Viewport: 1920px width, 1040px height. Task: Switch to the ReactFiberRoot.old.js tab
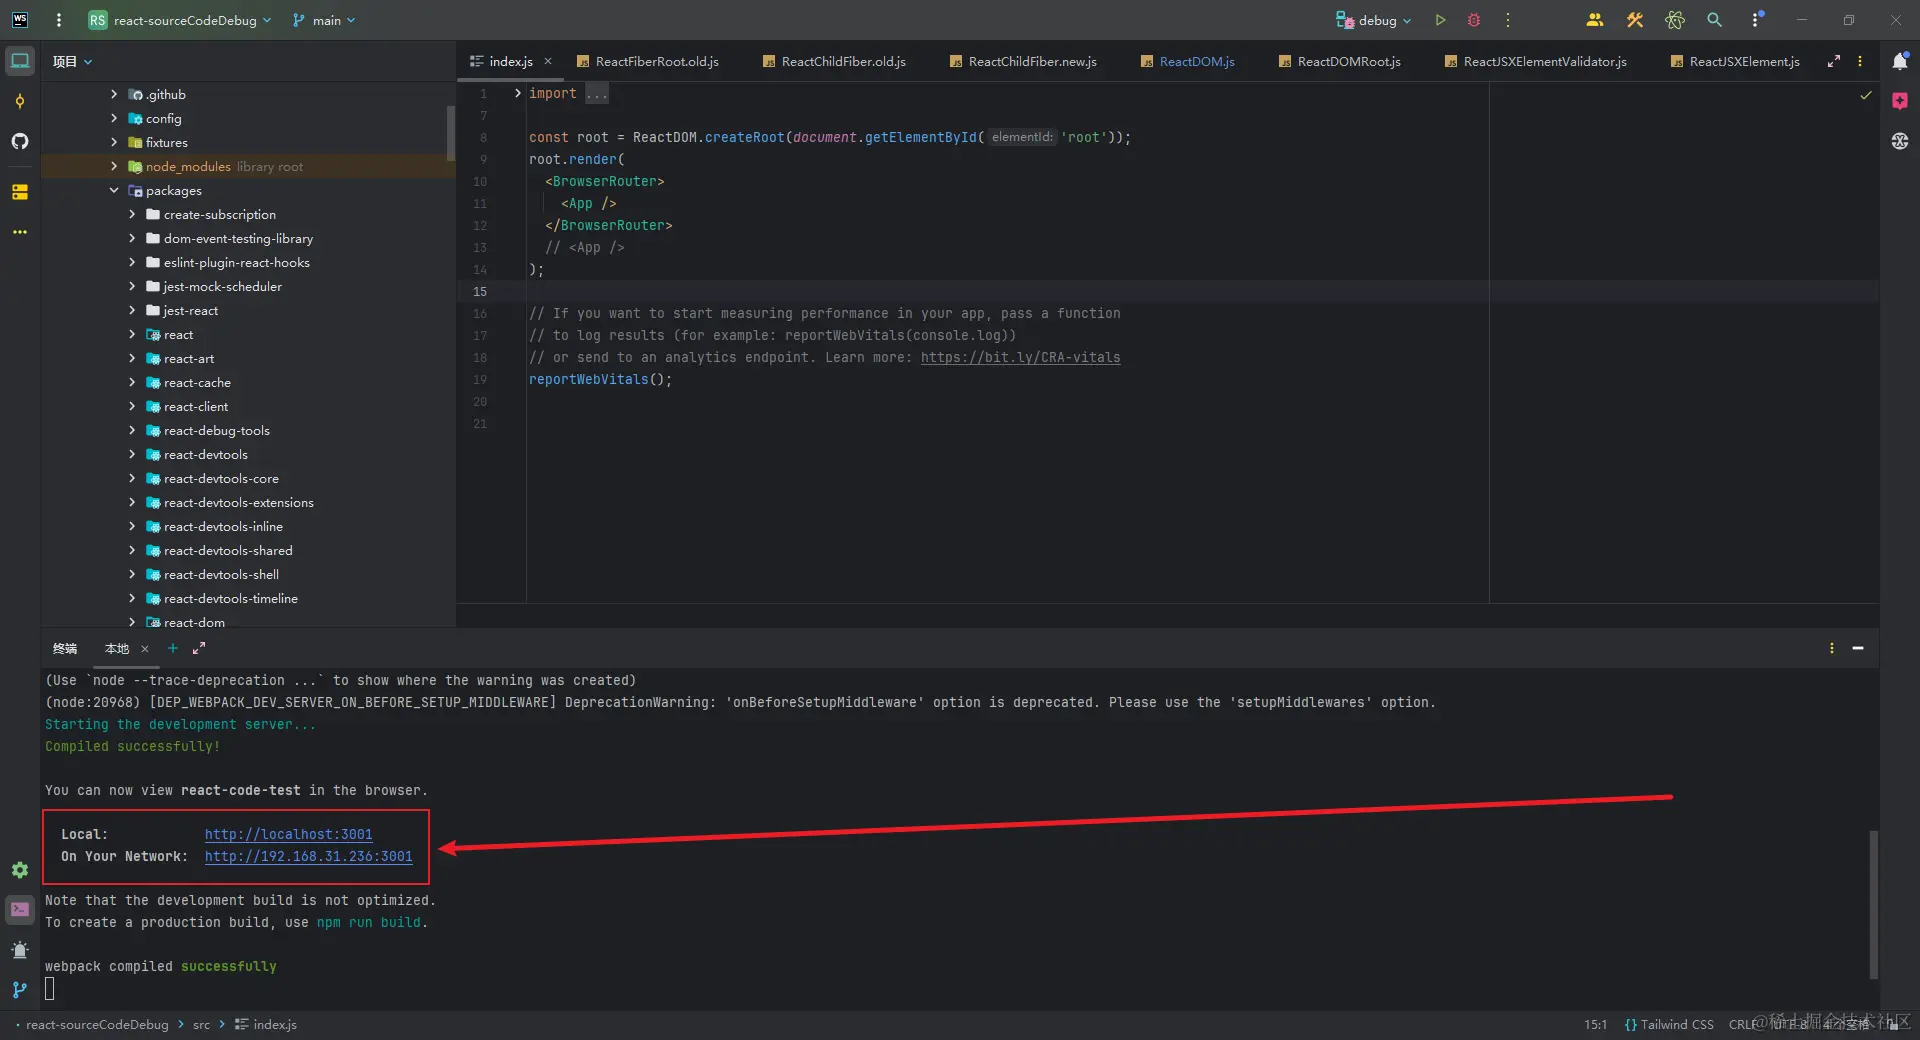coord(648,61)
